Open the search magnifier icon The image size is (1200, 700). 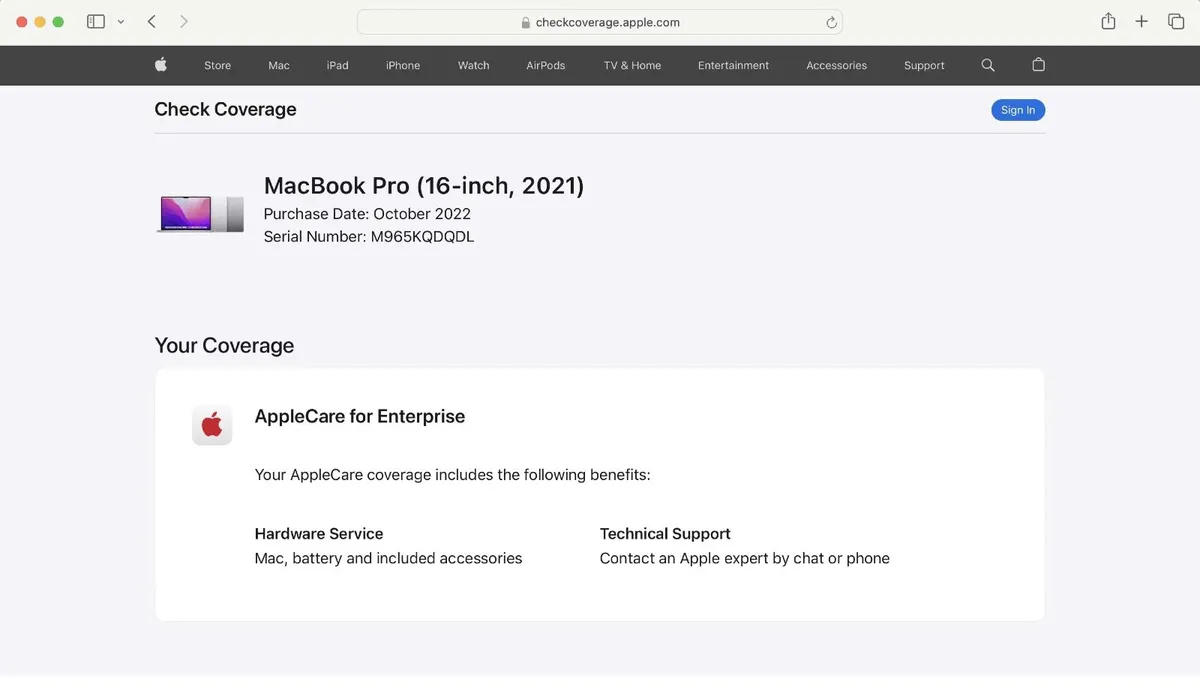click(988, 65)
